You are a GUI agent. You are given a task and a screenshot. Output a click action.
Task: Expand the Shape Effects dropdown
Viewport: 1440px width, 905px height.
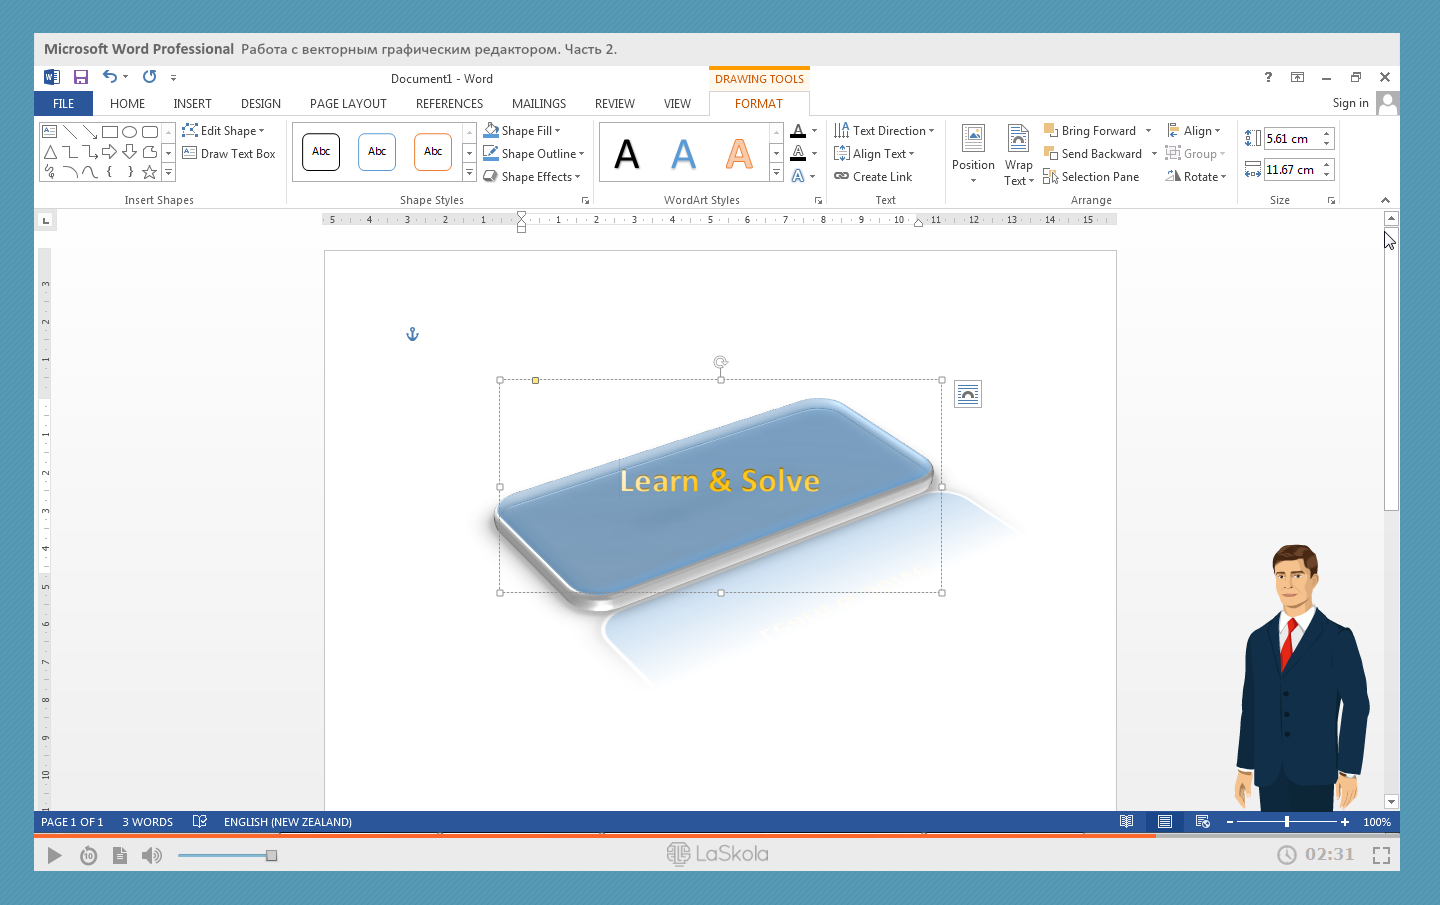(577, 177)
